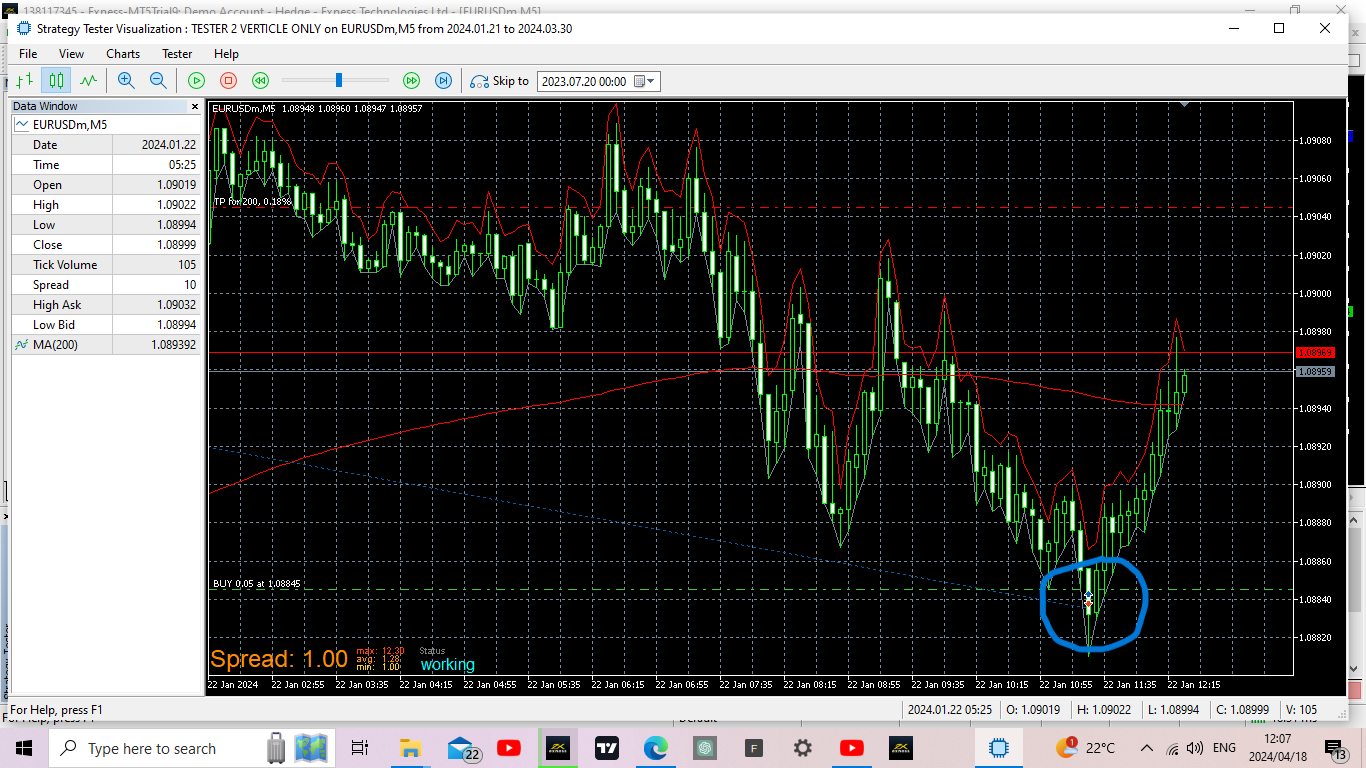1366x768 pixels.
Task: Click the slow down rewind button
Action: [260, 81]
